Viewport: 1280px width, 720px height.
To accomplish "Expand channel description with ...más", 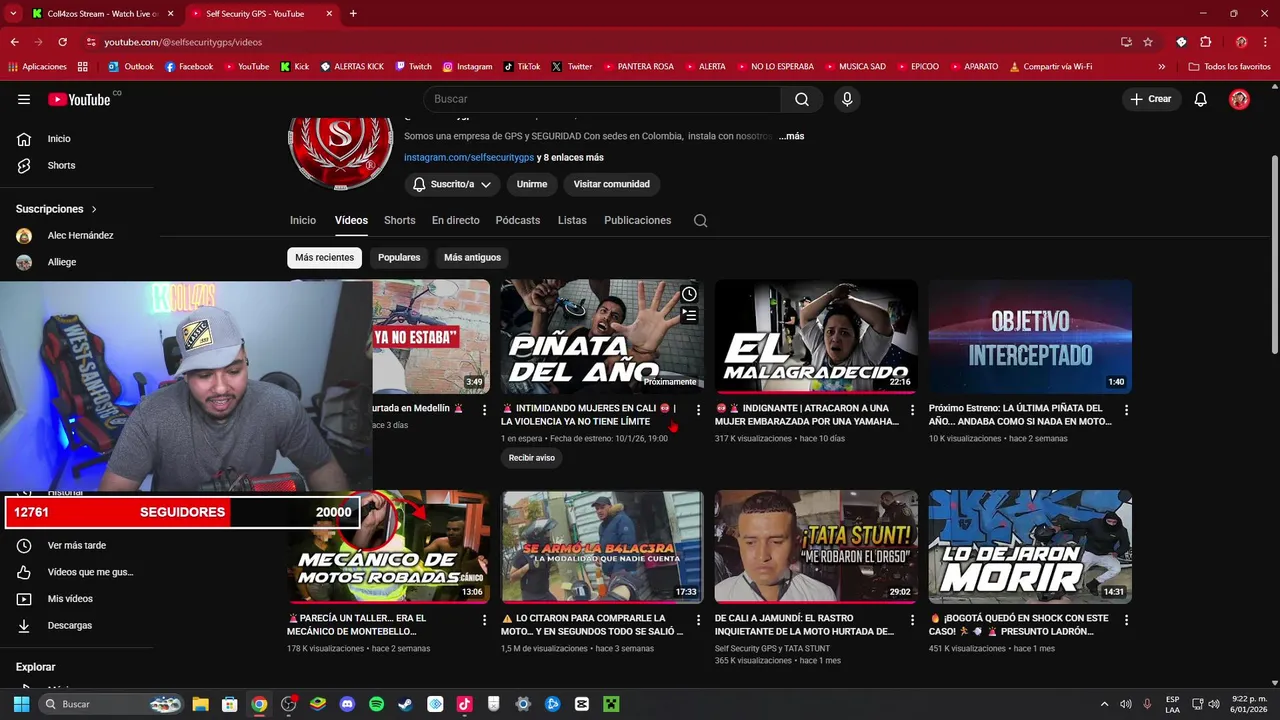I will tap(791, 136).
